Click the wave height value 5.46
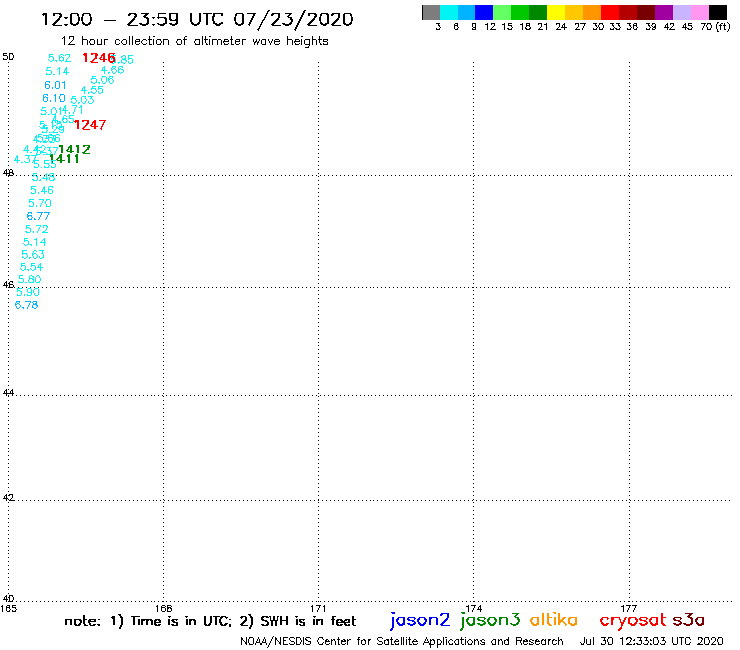This screenshot has width=740, height=650. tap(42, 190)
